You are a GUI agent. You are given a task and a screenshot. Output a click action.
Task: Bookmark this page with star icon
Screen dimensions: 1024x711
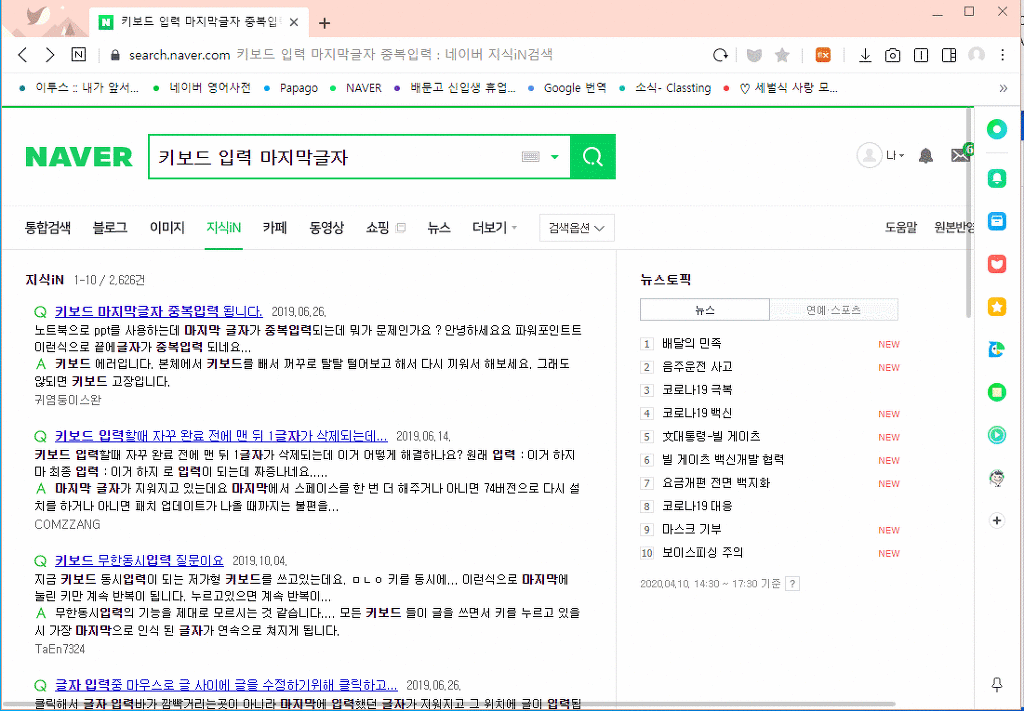pos(782,55)
